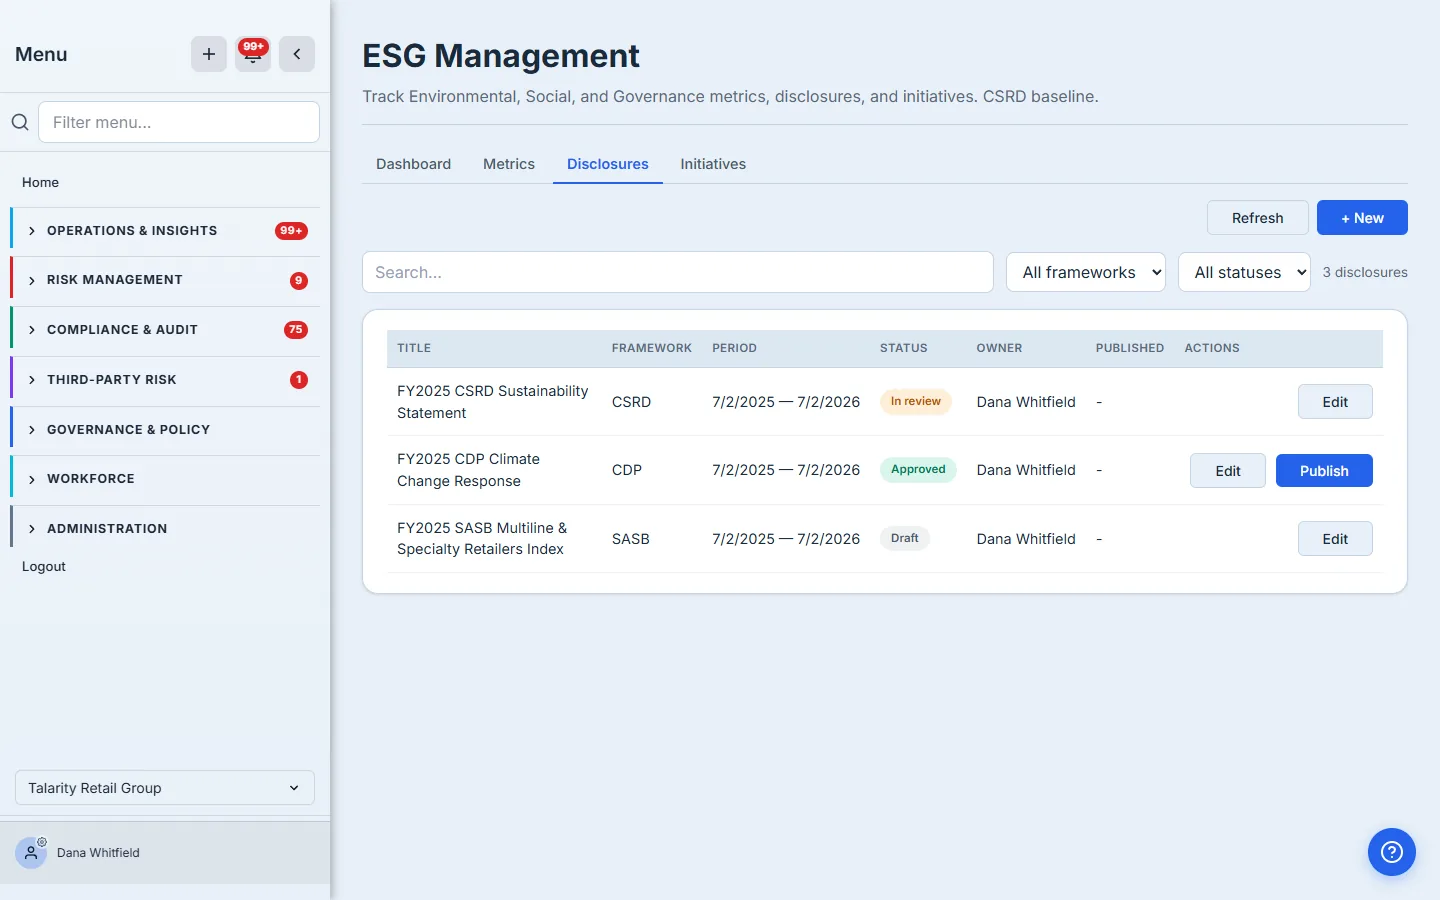
Task: Click the In review status badge
Action: 916,402
